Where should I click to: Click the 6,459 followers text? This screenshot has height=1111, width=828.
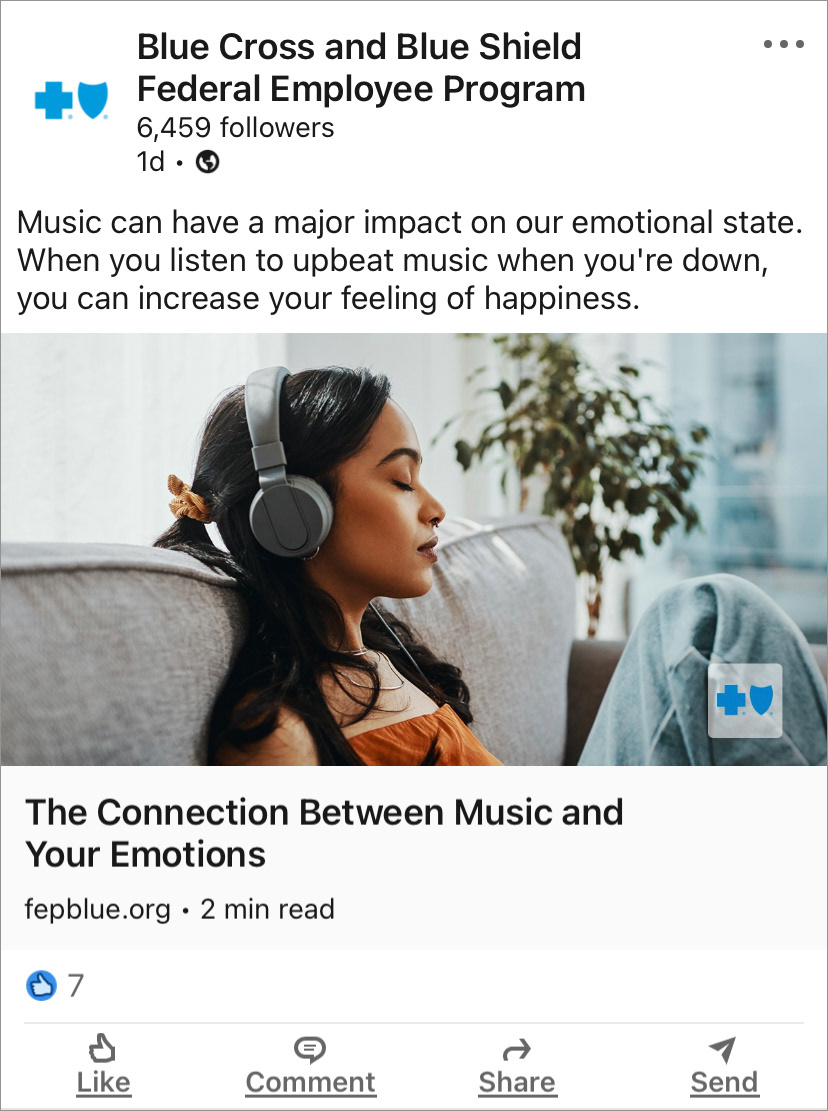235,128
